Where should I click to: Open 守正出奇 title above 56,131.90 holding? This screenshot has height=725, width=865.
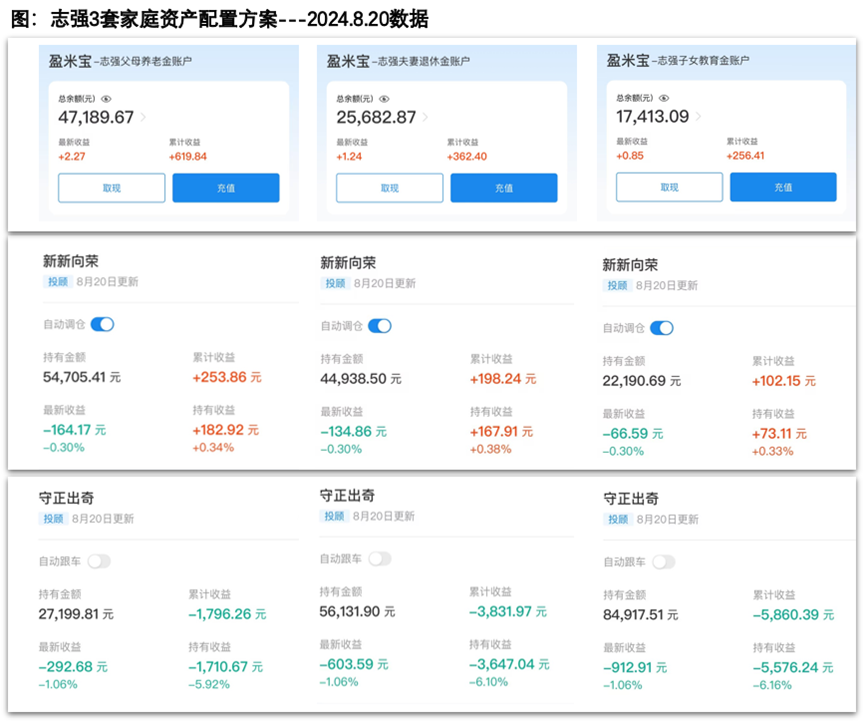[x=347, y=495]
